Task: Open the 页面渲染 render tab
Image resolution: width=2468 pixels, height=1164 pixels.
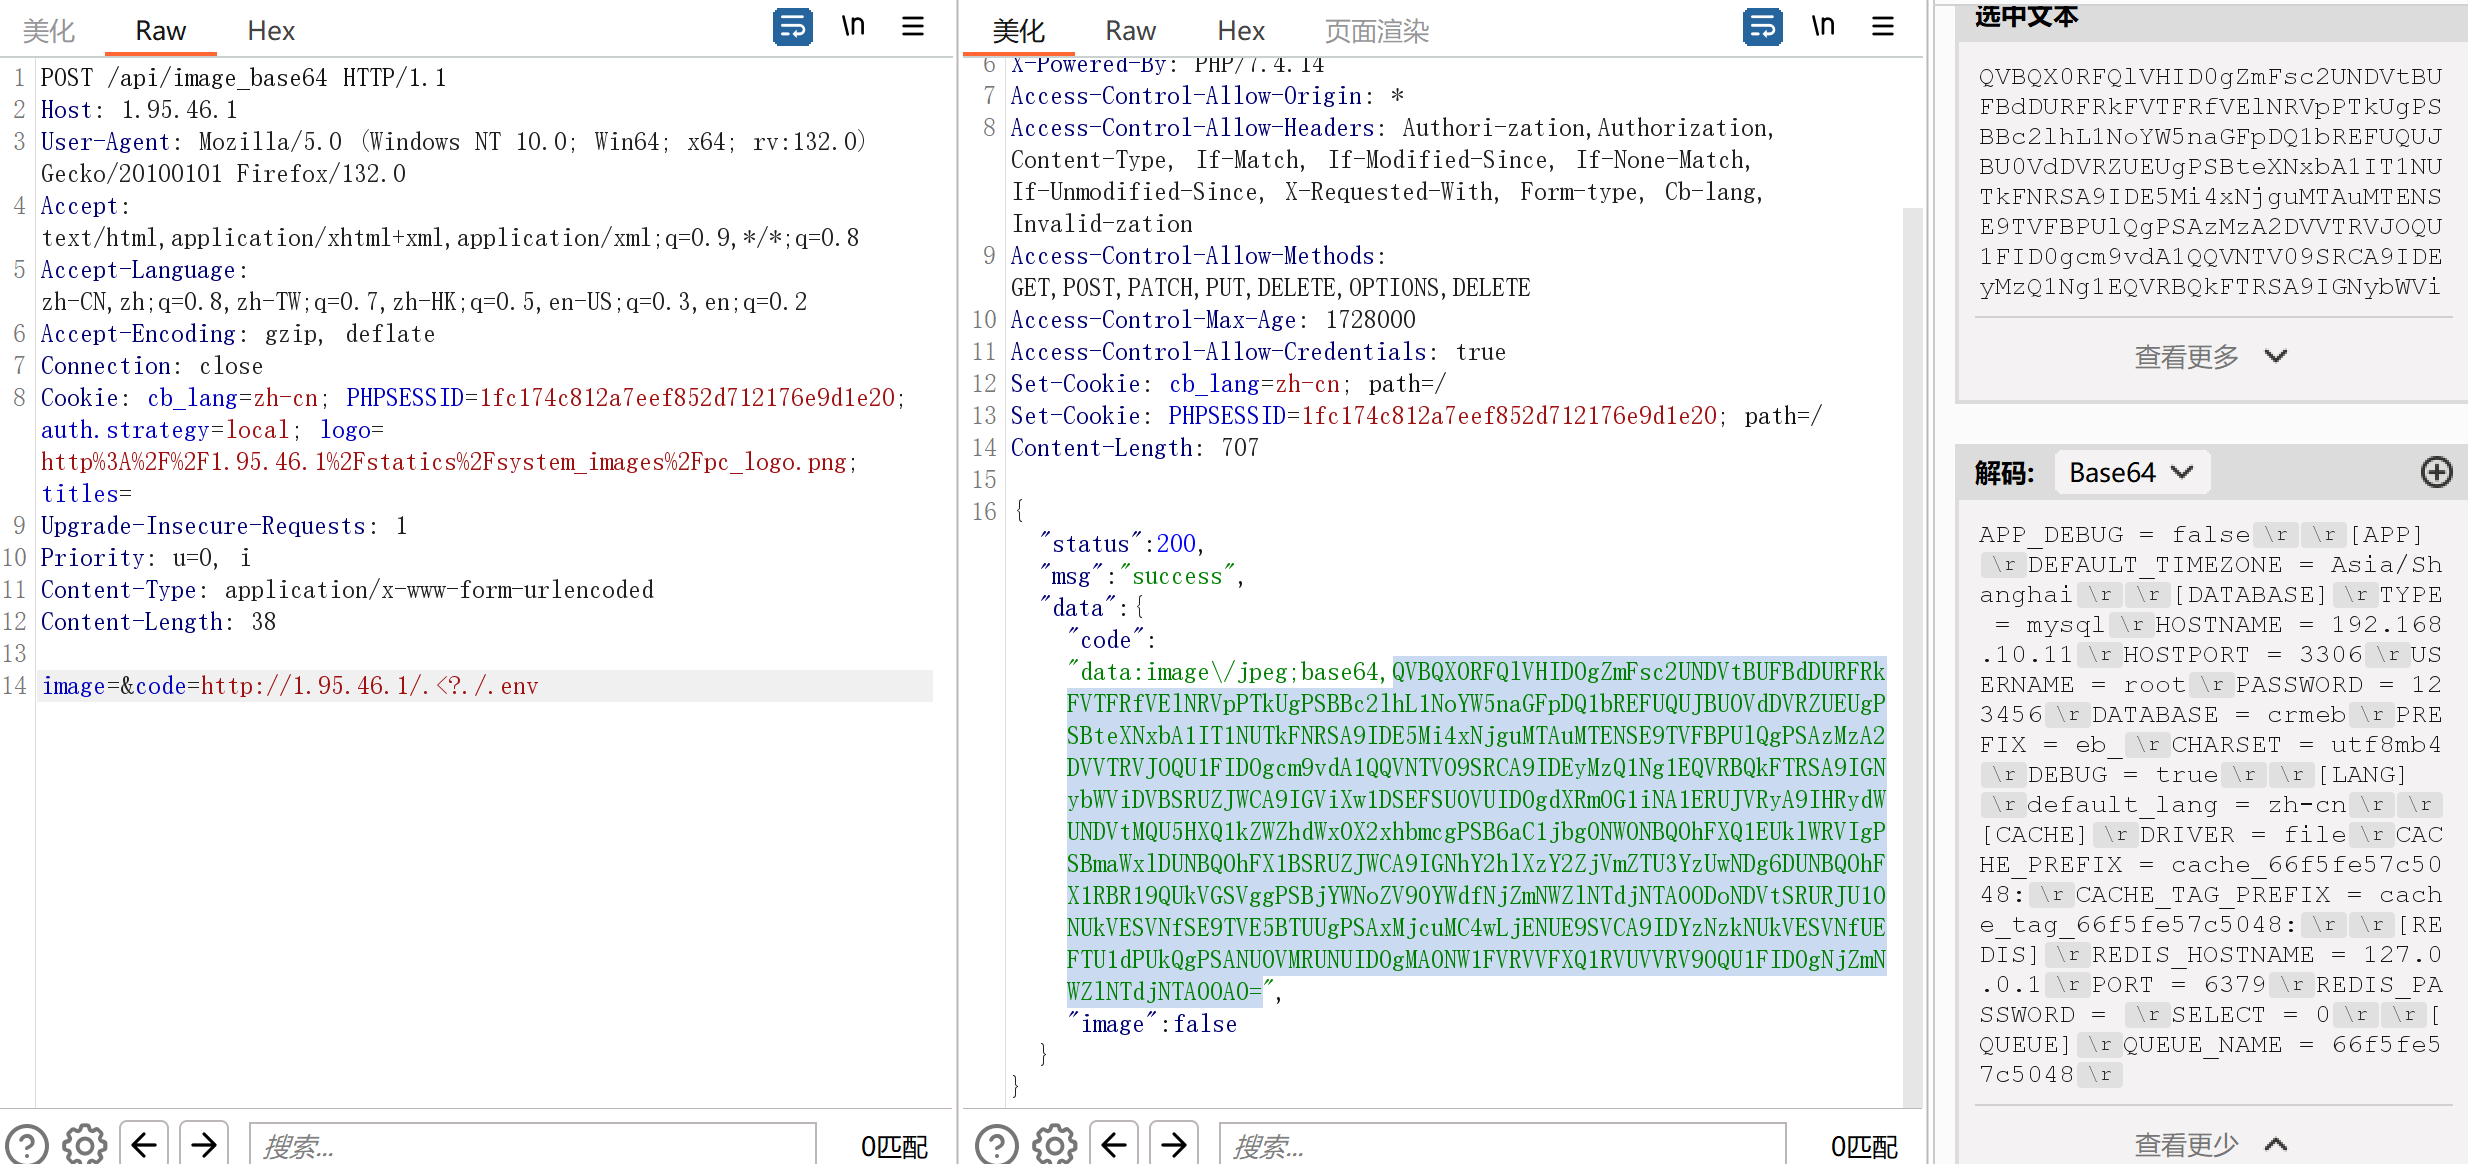Action: click(1376, 31)
